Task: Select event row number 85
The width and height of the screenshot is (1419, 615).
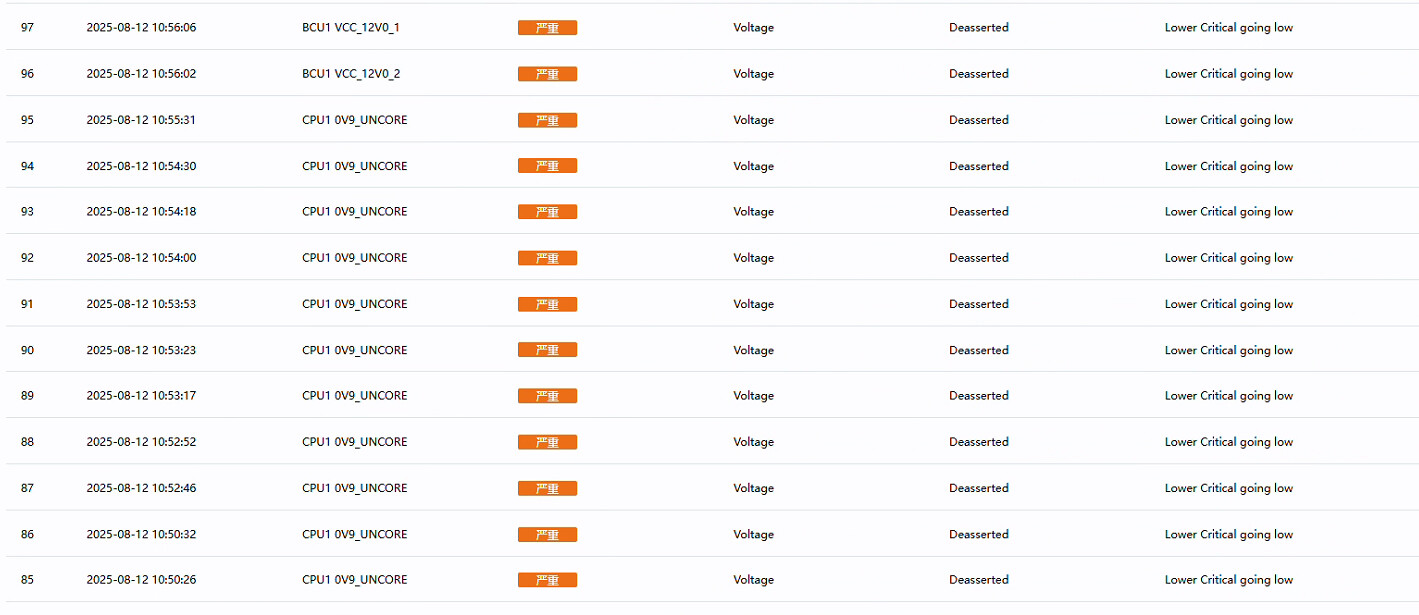Action: [27, 580]
